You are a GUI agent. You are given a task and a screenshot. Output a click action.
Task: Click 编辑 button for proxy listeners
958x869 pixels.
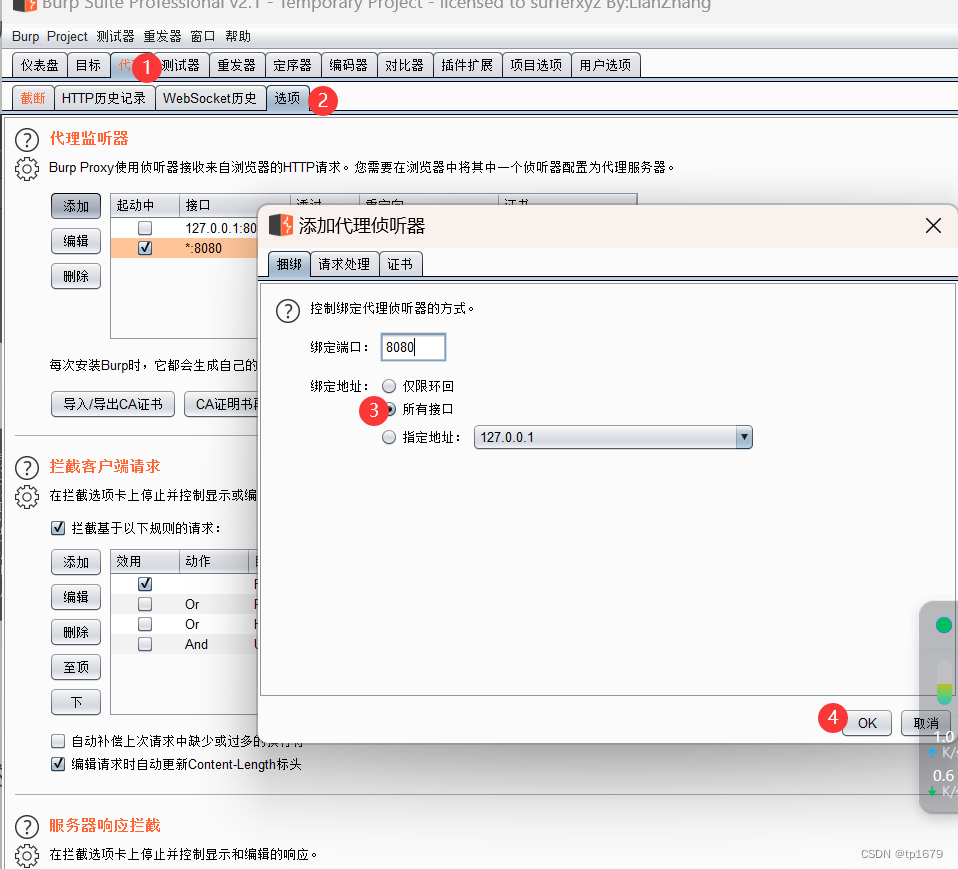[76, 241]
